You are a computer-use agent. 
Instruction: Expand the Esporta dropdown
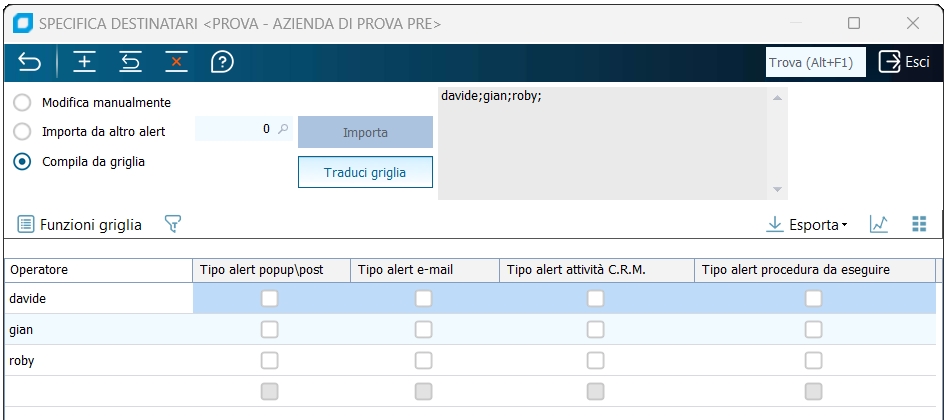coord(806,225)
